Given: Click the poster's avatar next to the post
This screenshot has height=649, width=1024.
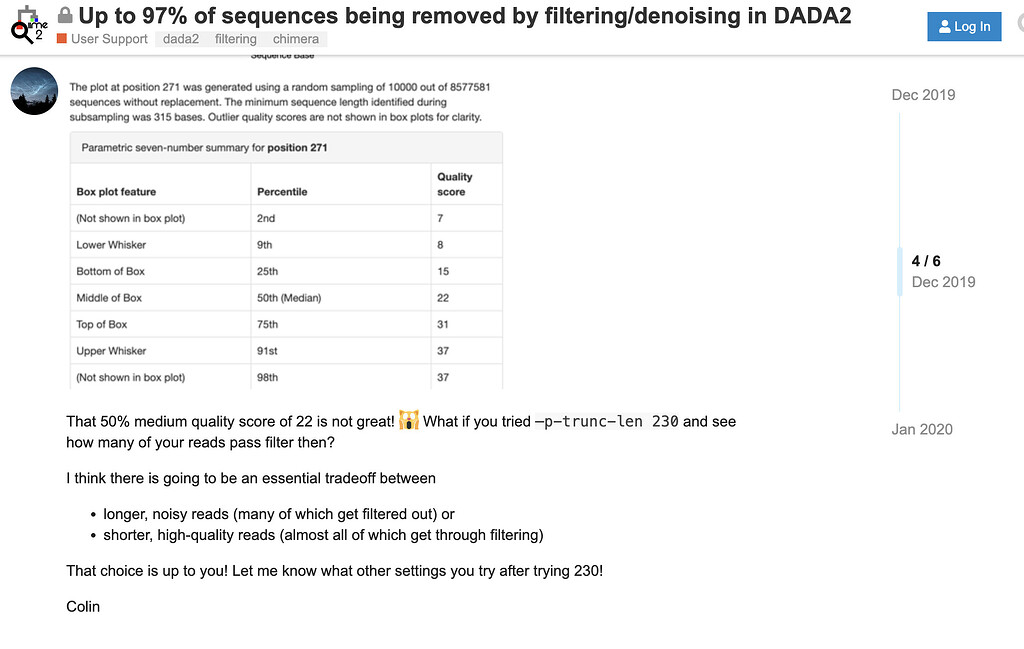Looking at the screenshot, I should 34,91.
